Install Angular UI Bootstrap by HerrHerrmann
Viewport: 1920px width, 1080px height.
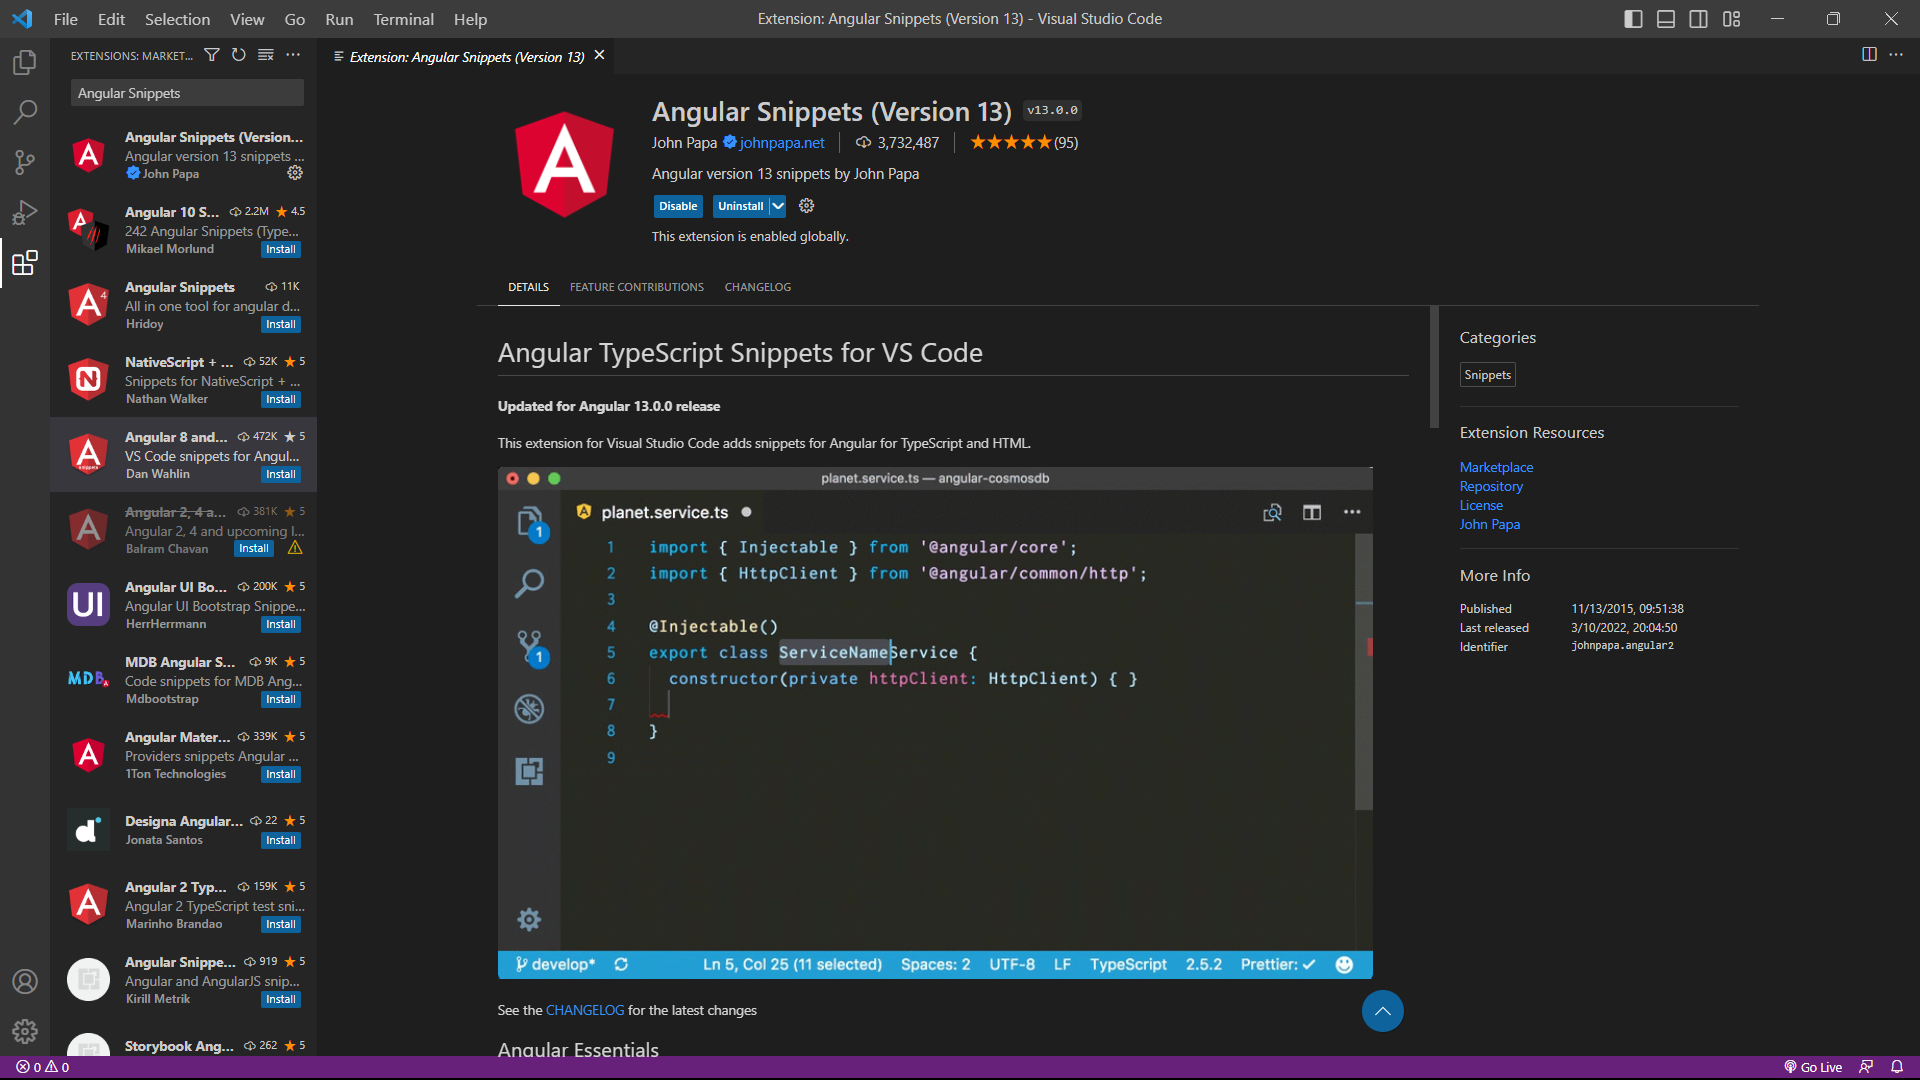pos(281,625)
